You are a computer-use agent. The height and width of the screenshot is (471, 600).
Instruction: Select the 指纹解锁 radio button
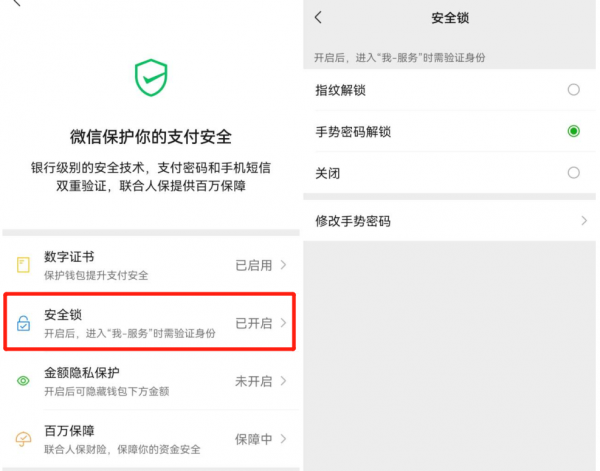[x=573, y=90]
